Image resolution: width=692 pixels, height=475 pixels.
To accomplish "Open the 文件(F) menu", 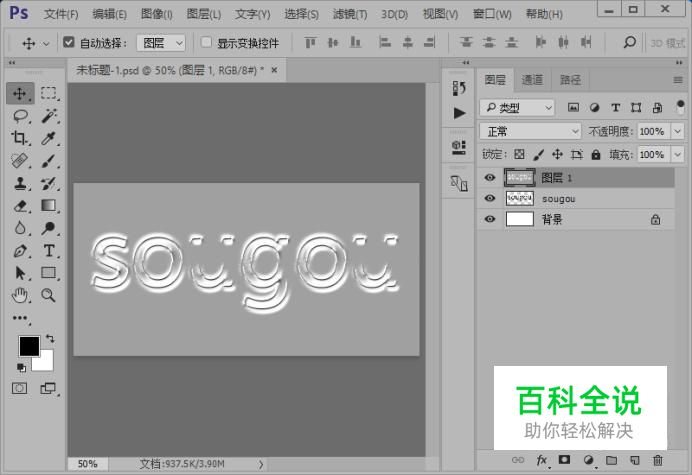I will (x=61, y=14).
